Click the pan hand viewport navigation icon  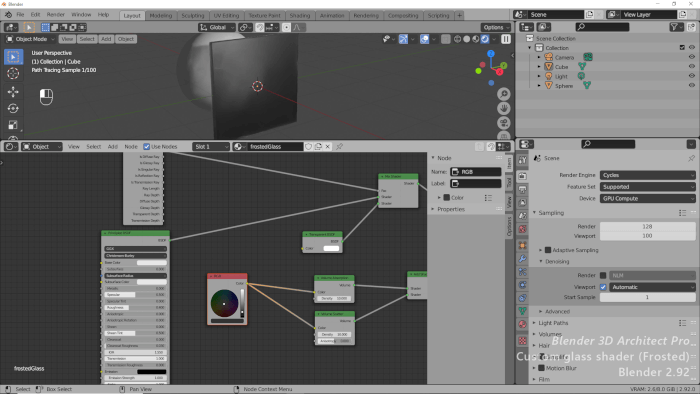[x=504, y=108]
